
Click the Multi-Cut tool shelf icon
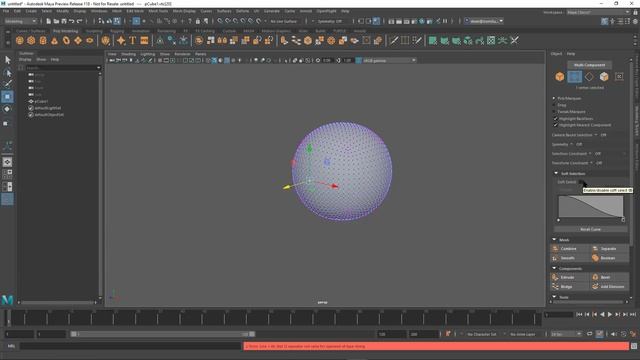coord(393,40)
